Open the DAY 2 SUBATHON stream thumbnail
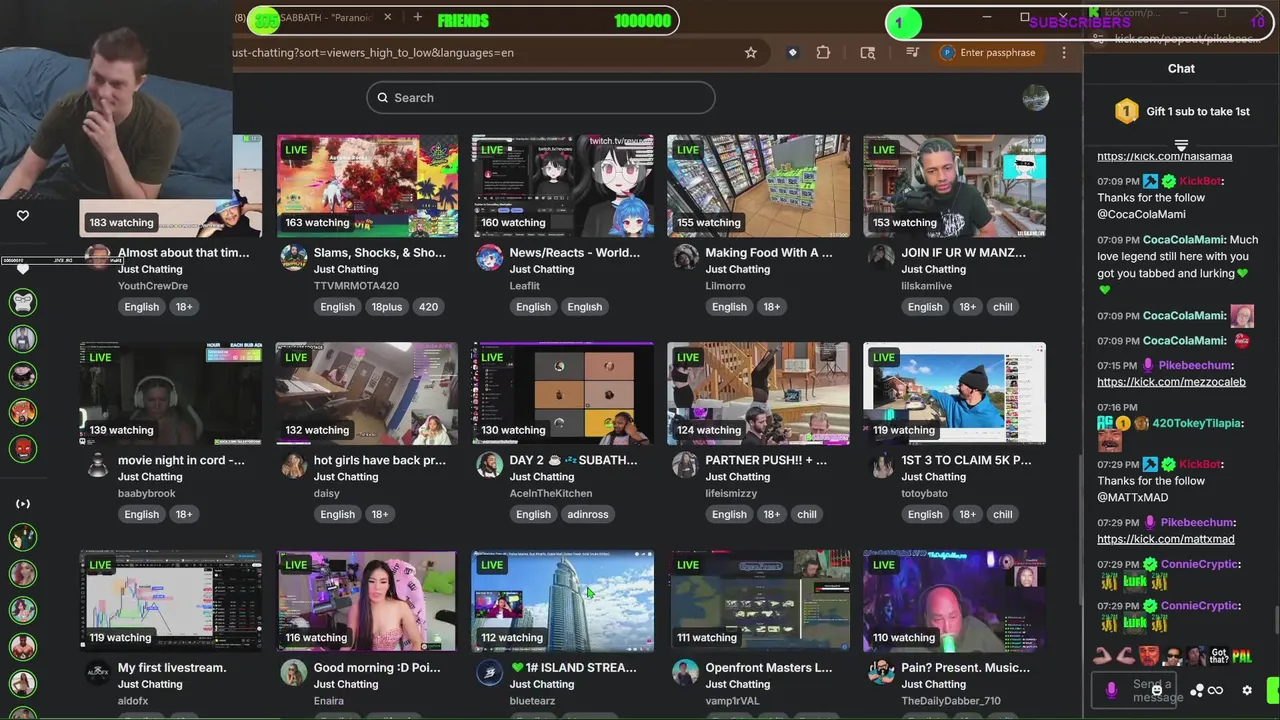Image resolution: width=1280 pixels, height=720 pixels. point(562,394)
